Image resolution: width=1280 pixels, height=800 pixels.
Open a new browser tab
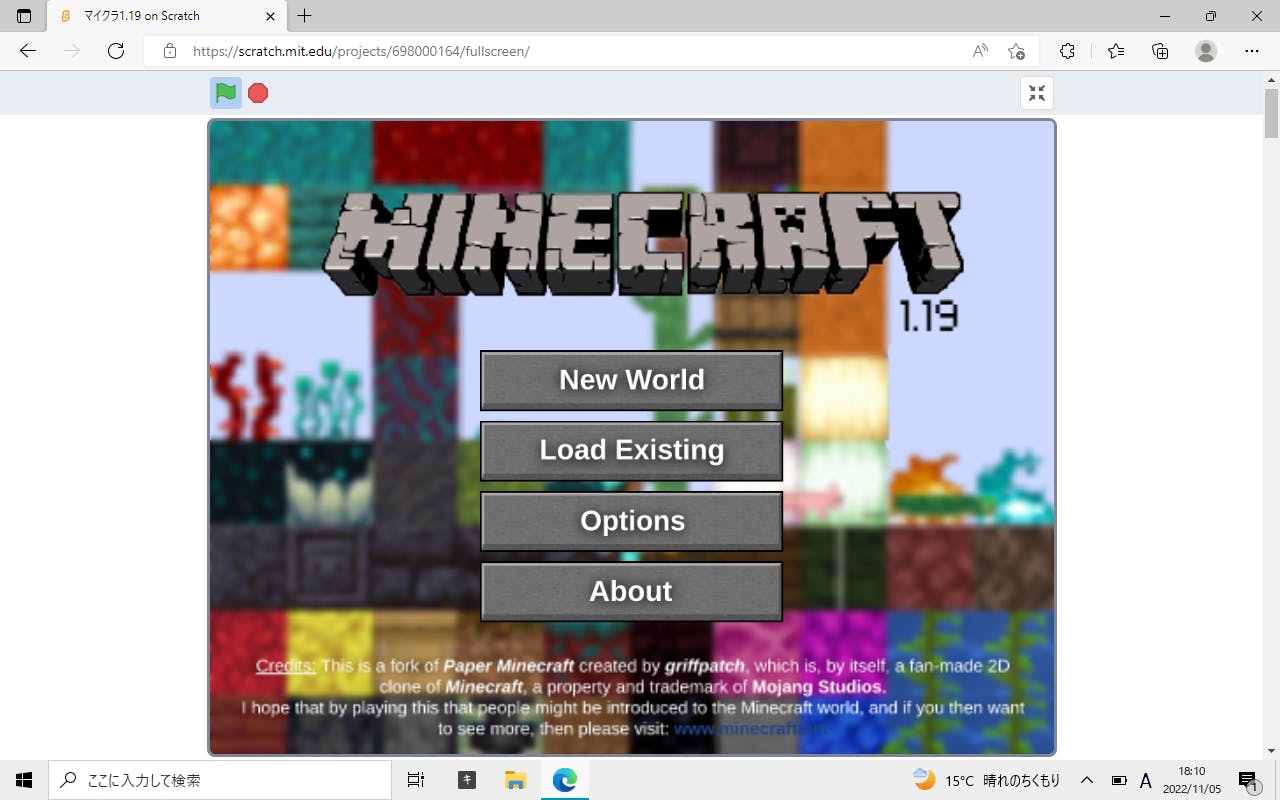tap(305, 16)
